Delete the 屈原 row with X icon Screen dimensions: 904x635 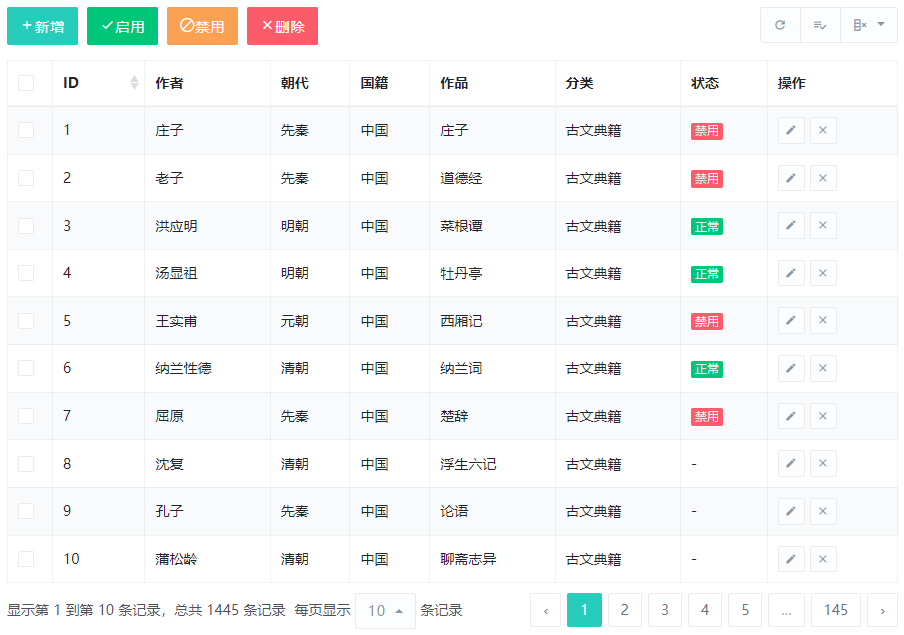[x=823, y=416]
